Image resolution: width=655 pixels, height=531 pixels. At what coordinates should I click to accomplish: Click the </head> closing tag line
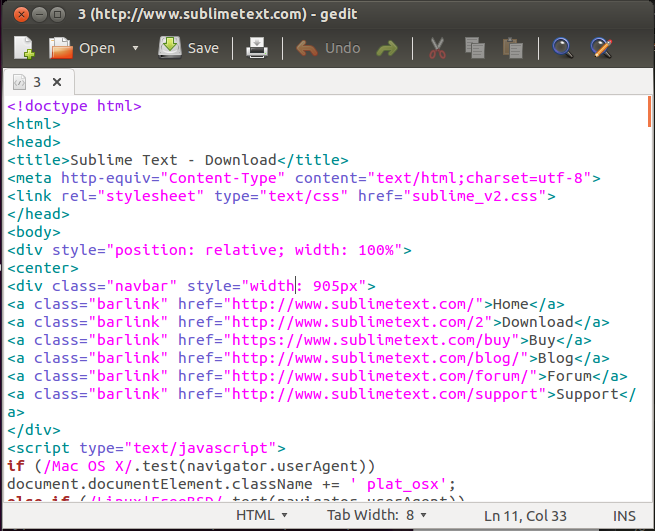point(38,214)
